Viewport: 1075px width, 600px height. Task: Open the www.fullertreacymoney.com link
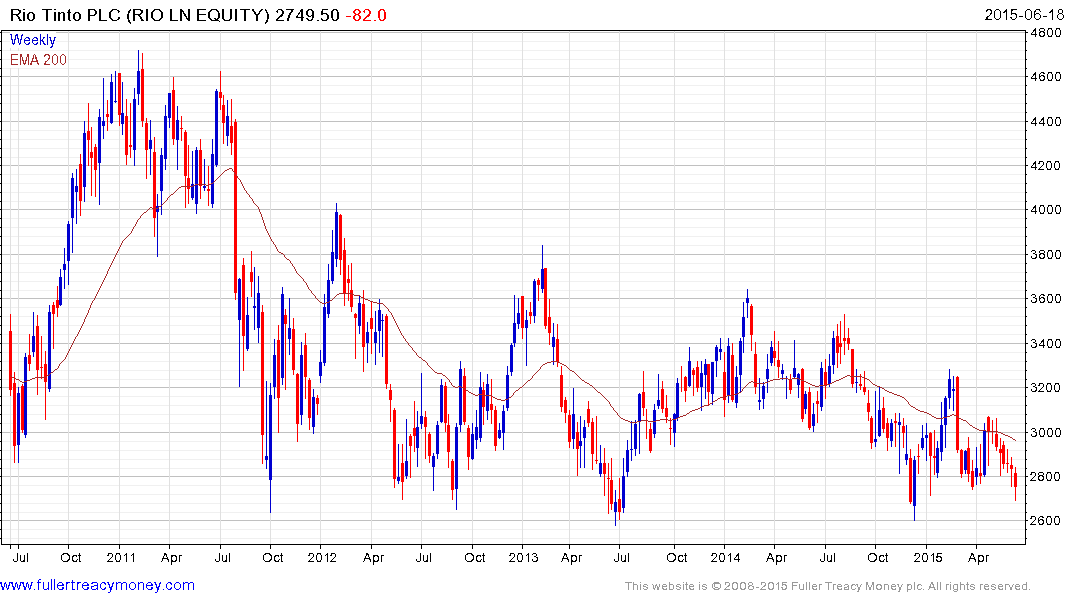click(x=97, y=586)
